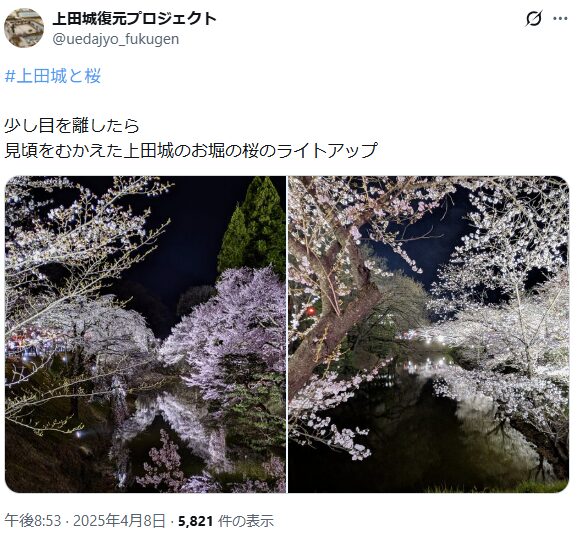
Task: Open the 上田城復元プロジェクト display name
Action: tap(135, 19)
